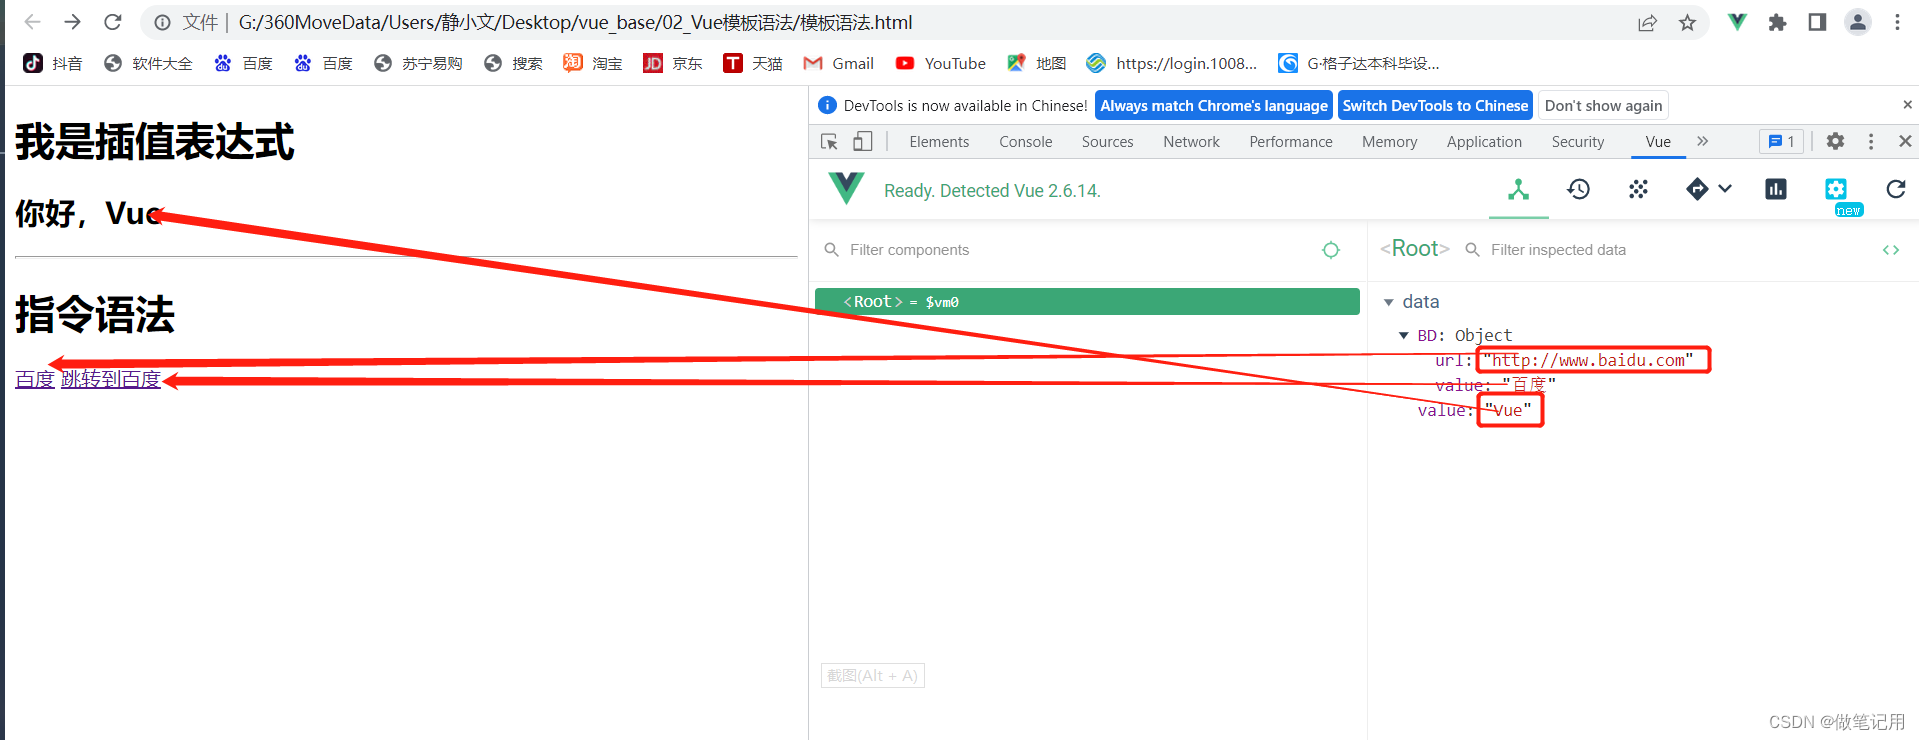Open the YouTube bookmark
Screen dimensions: 1919x740
pyautogui.click(x=941, y=63)
